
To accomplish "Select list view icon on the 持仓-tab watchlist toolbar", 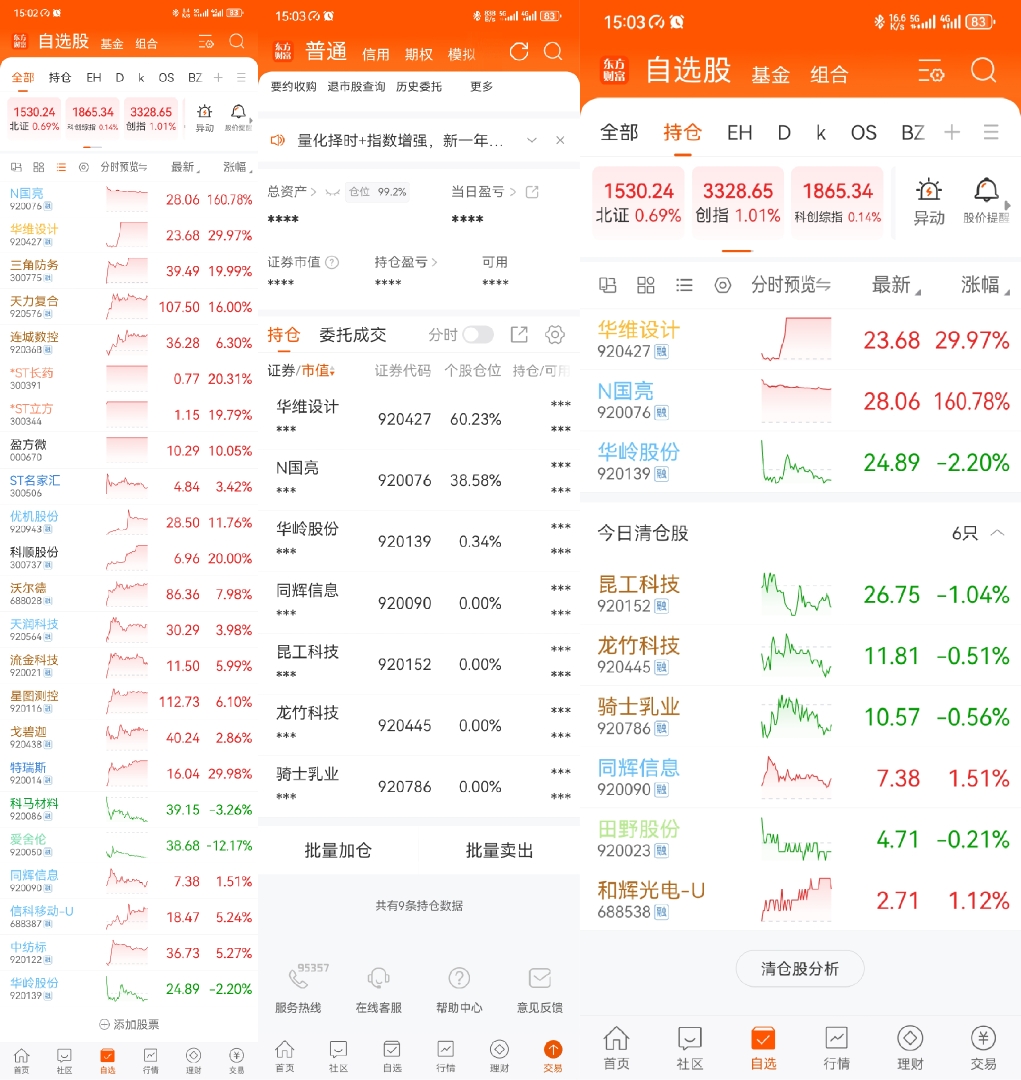I will [684, 284].
